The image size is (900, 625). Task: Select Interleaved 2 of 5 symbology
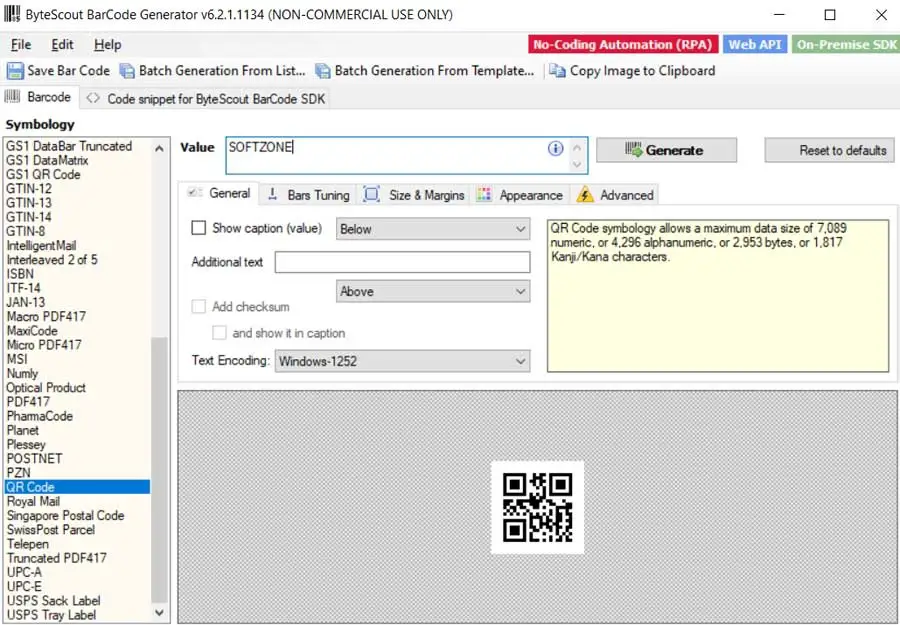(52, 260)
